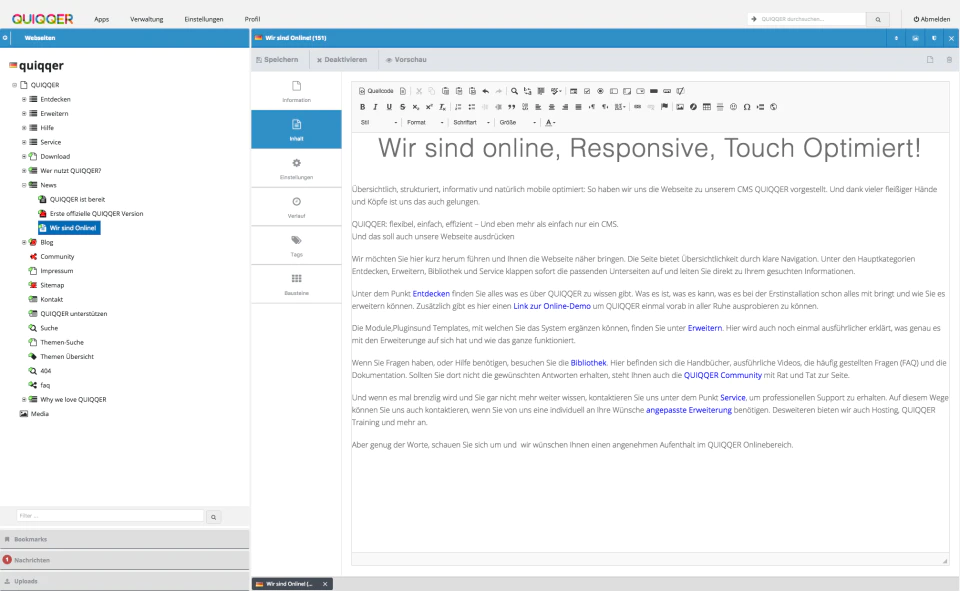
Task: Toggle bold formatting in the editor
Action: pyautogui.click(x=362, y=107)
